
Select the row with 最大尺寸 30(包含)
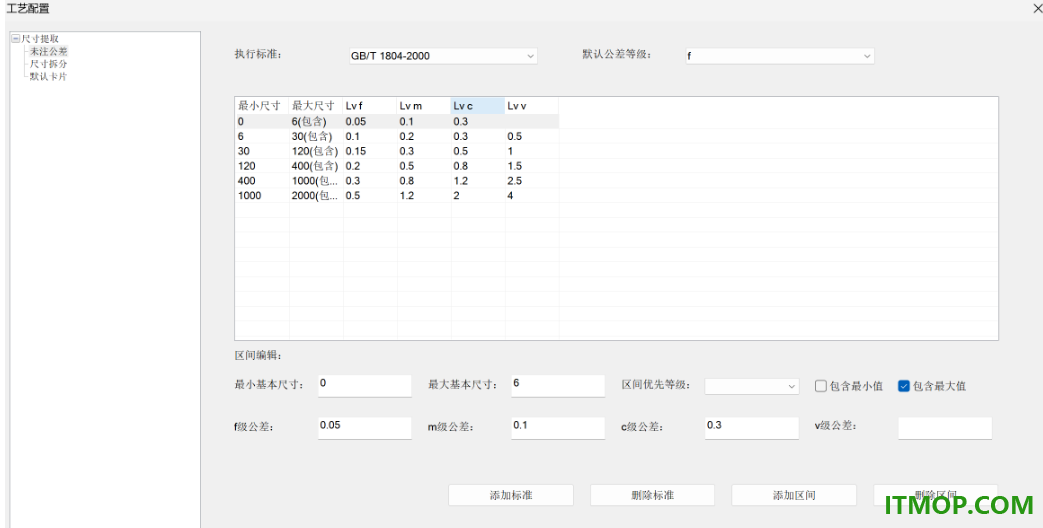[397, 136]
